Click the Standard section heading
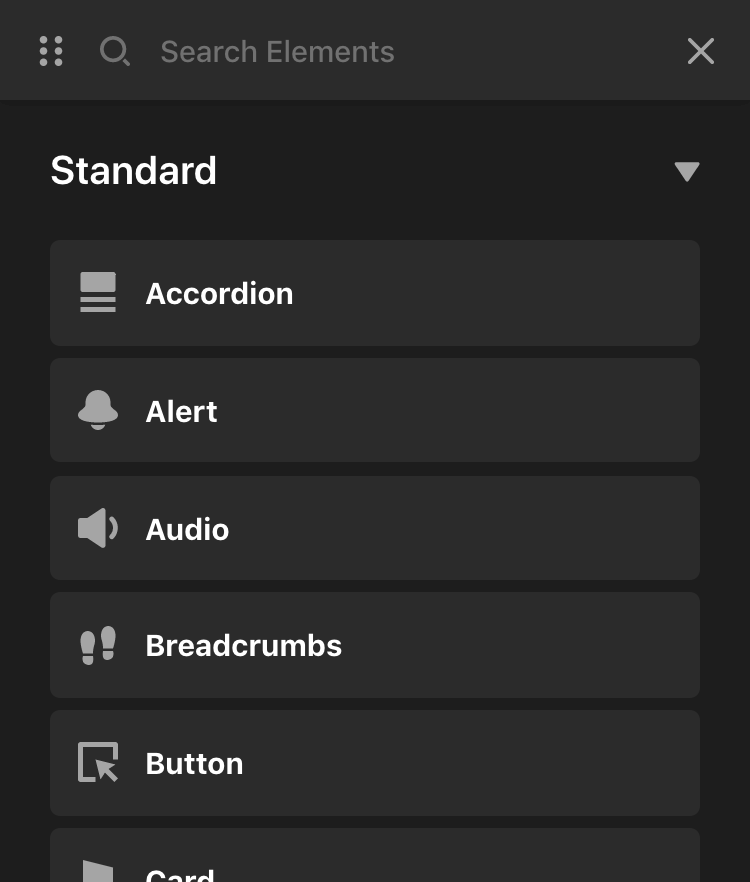 pos(134,171)
